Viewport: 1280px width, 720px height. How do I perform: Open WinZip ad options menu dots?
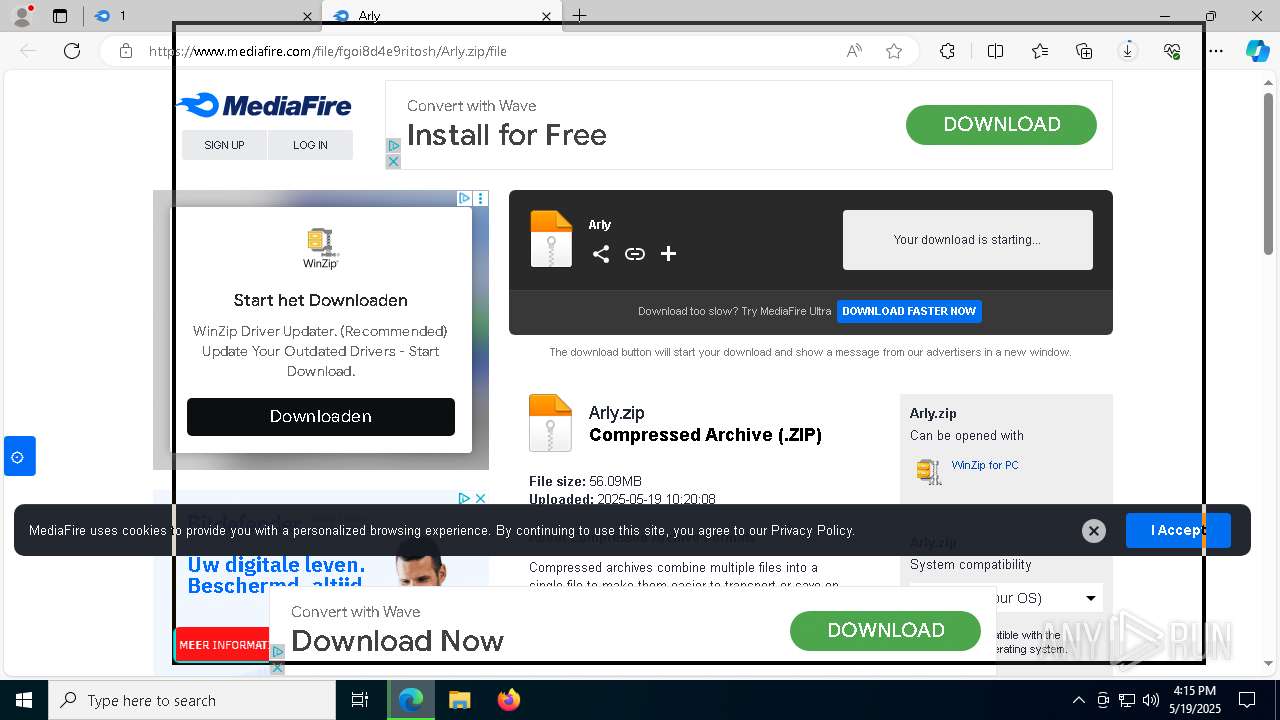[481, 198]
